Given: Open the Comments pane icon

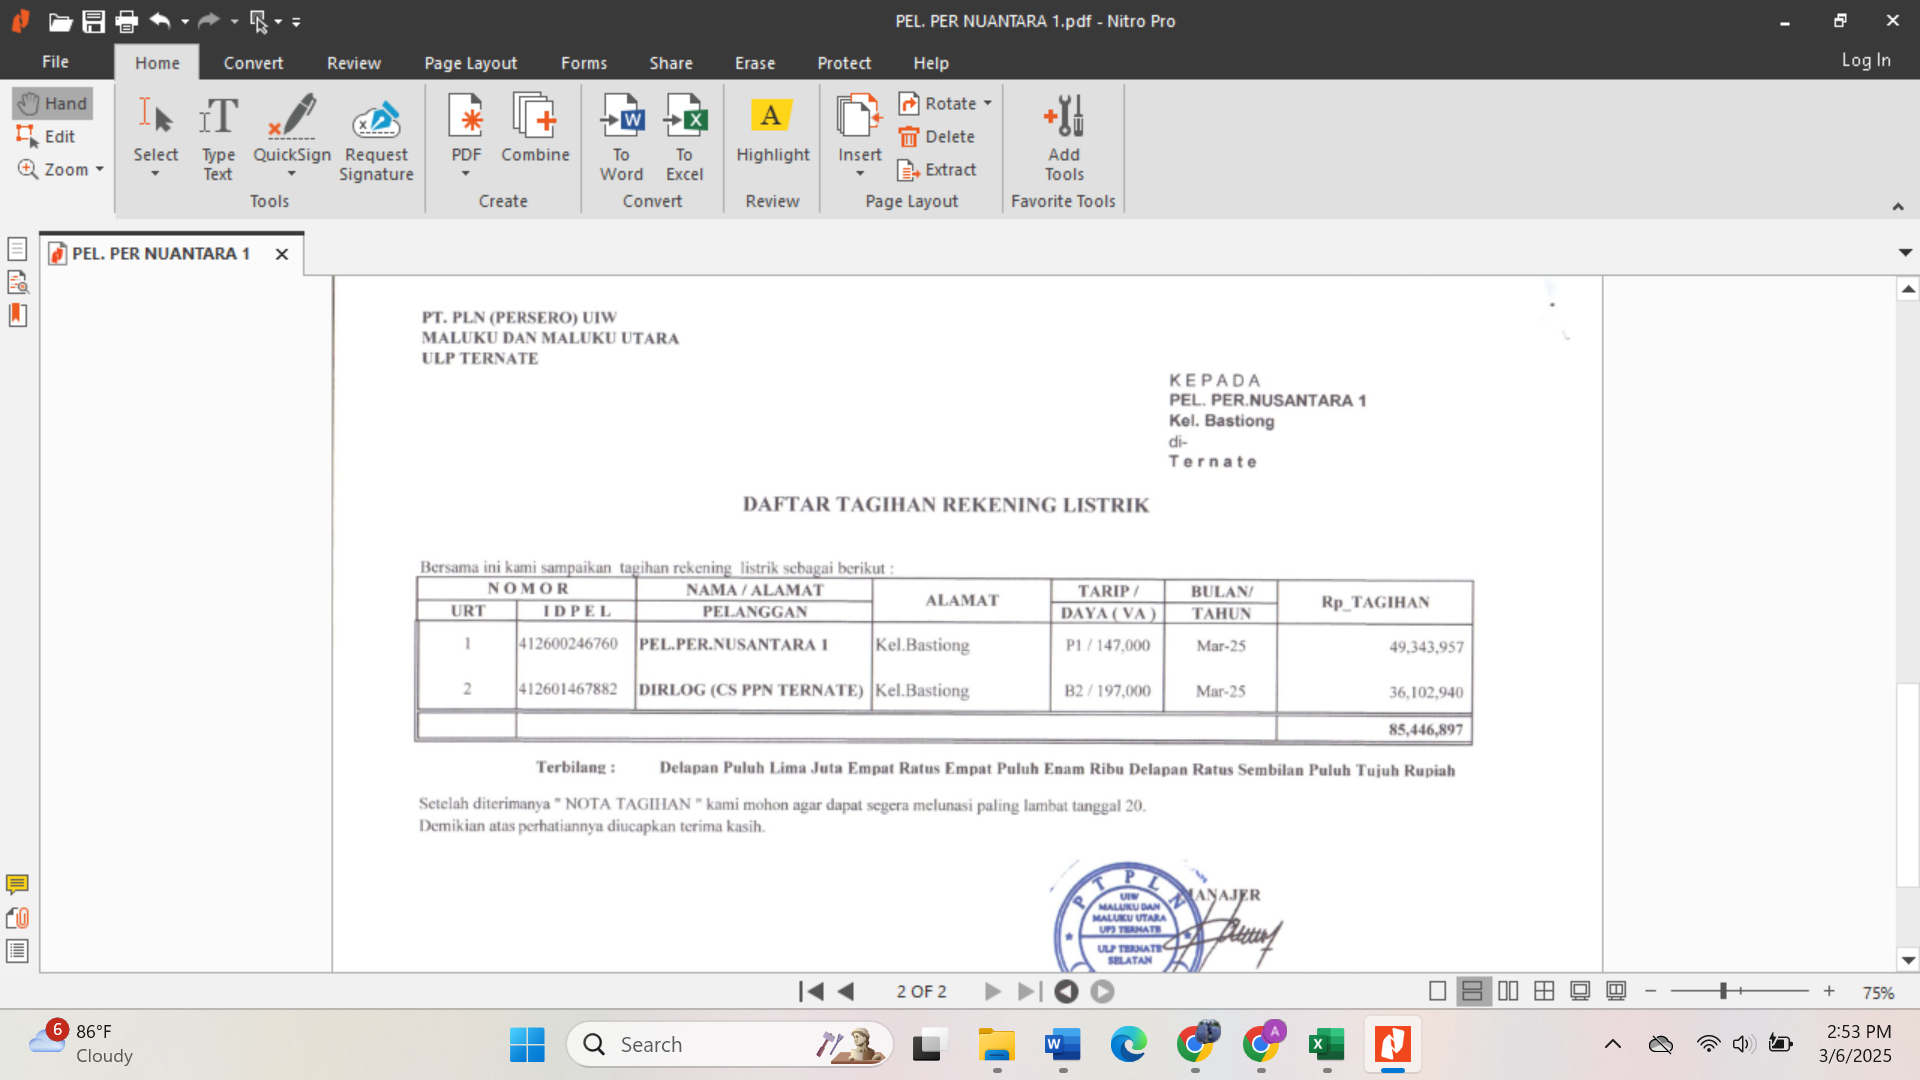Looking at the screenshot, I should [x=17, y=884].
